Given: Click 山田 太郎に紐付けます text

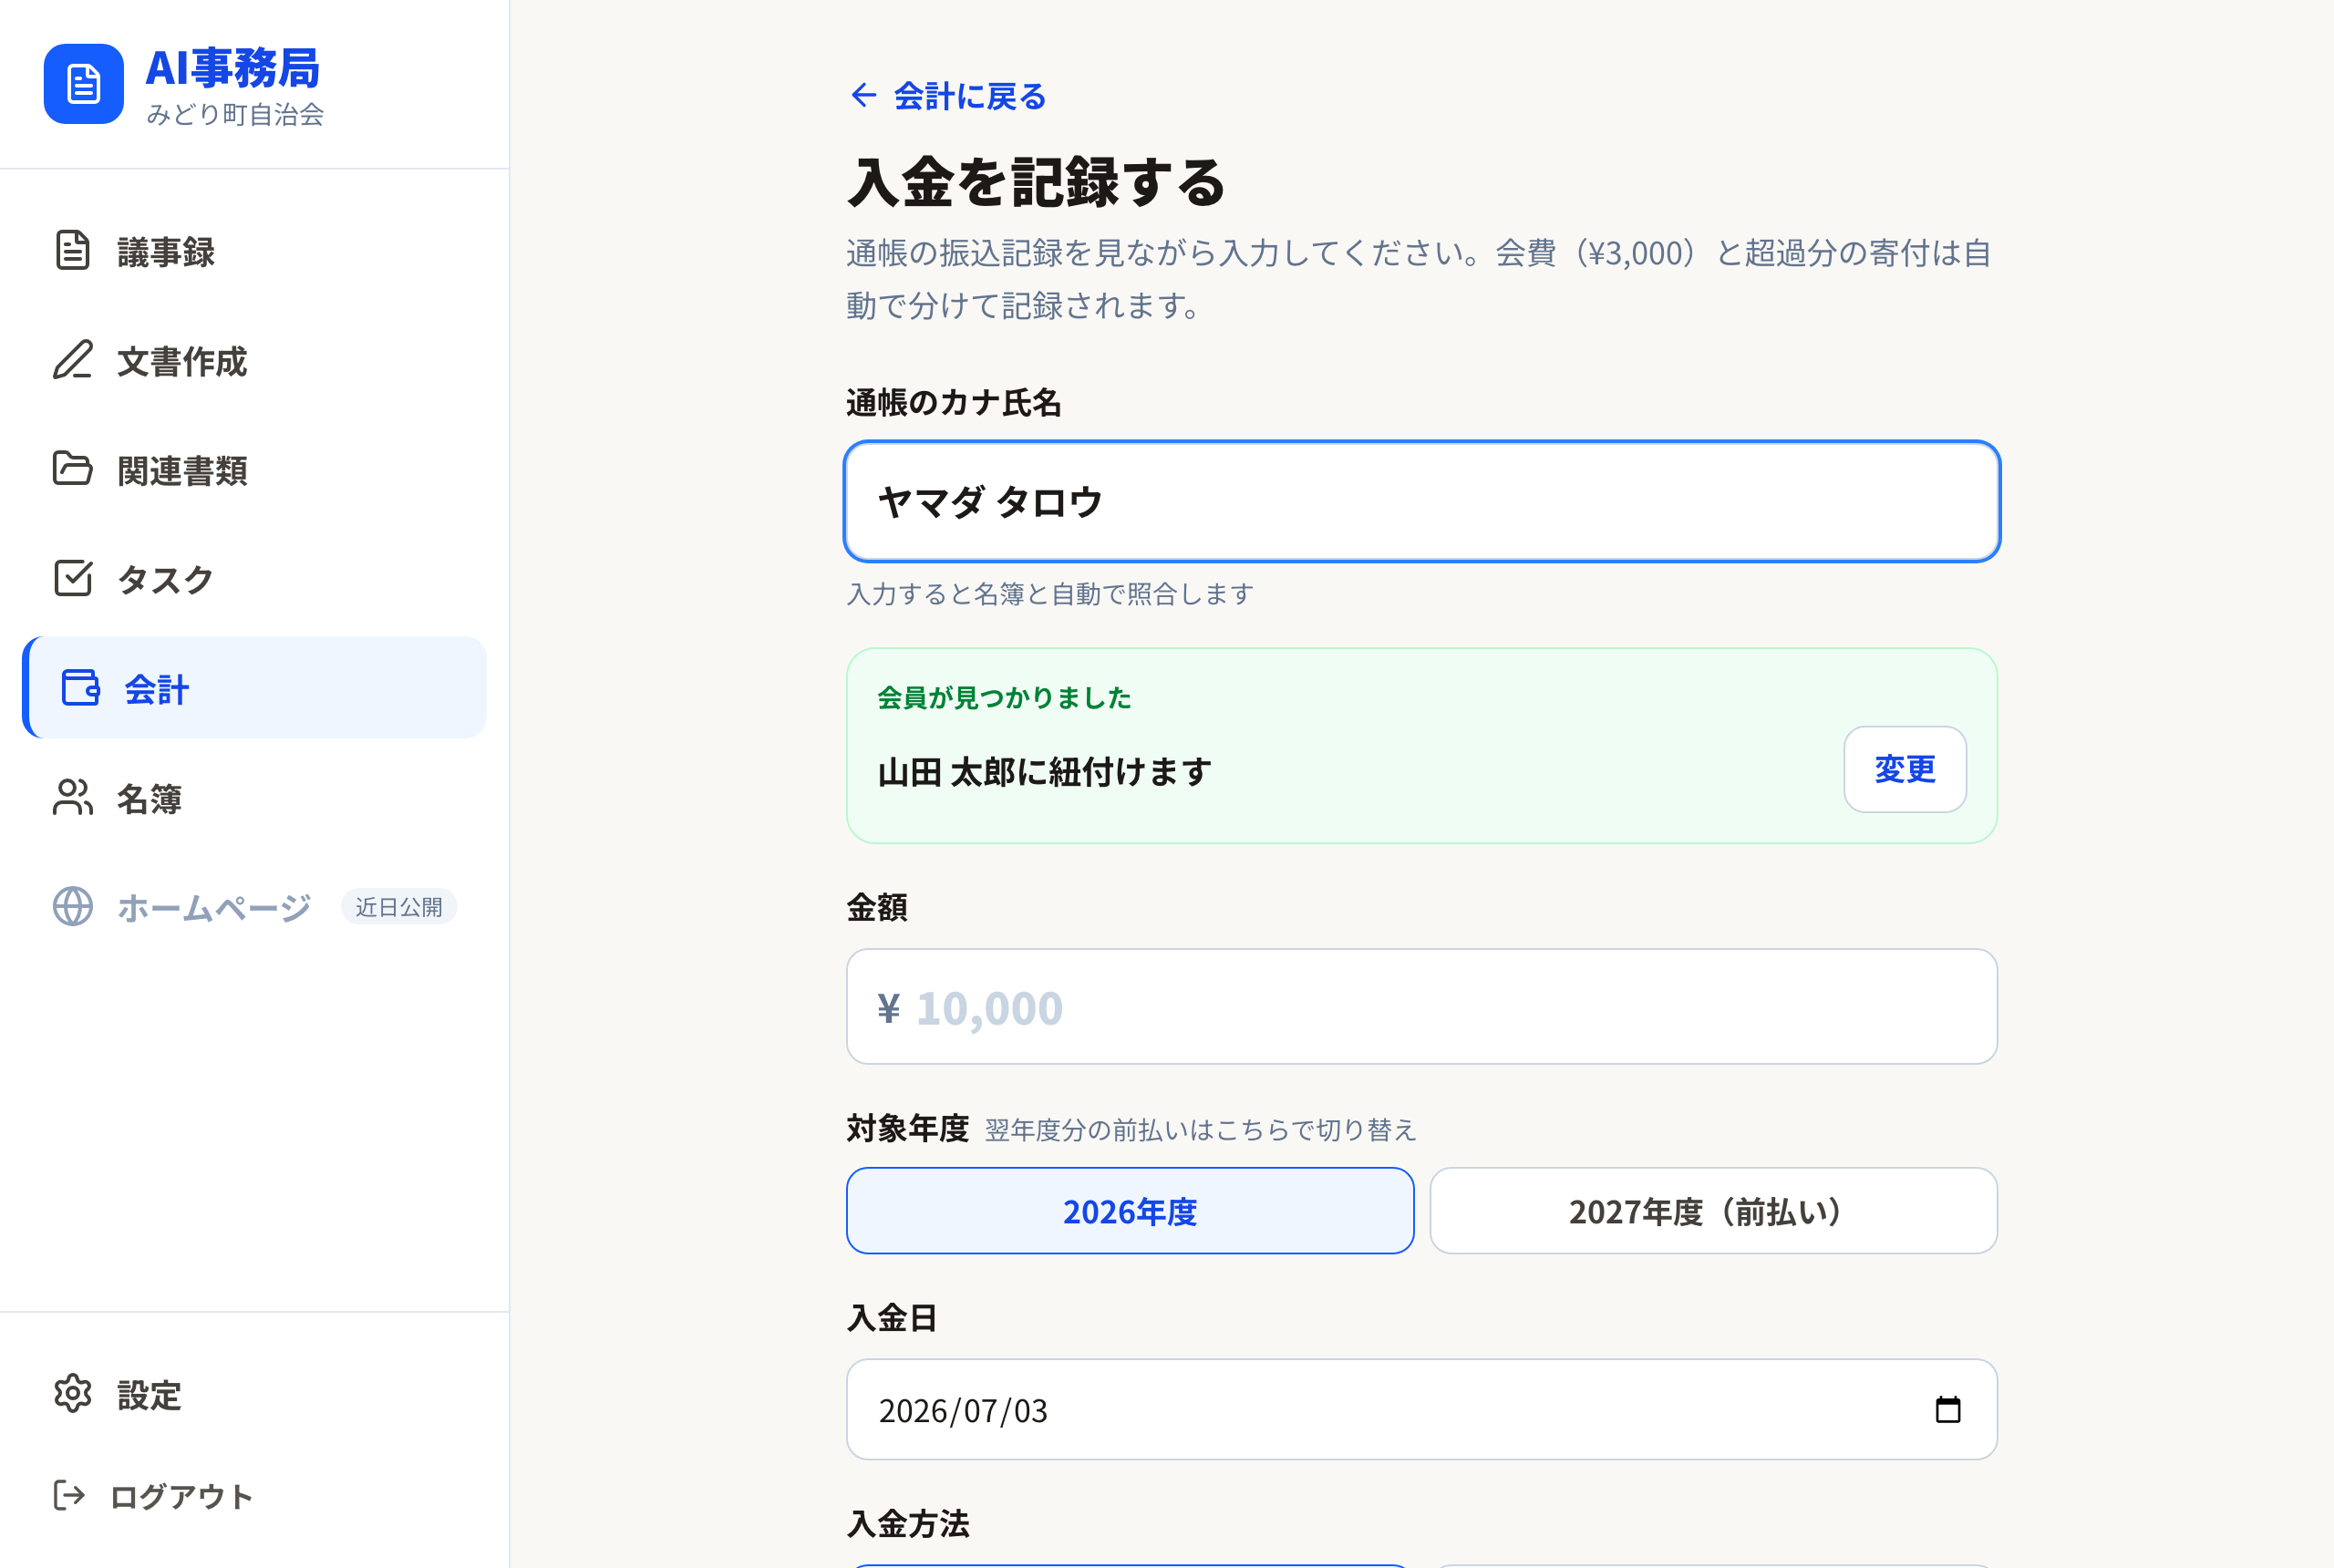Looking at the screenshot, I should (x=1045, y=772).
